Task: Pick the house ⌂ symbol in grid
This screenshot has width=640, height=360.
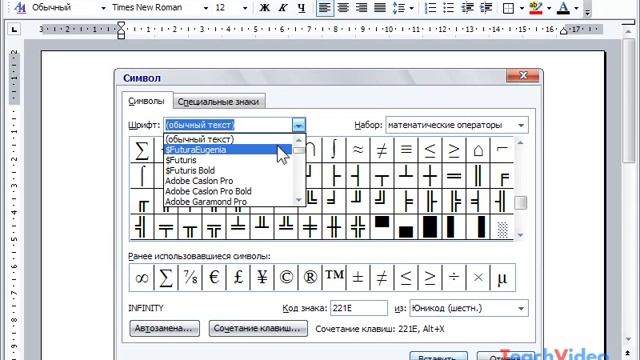Action: [478, 150]
